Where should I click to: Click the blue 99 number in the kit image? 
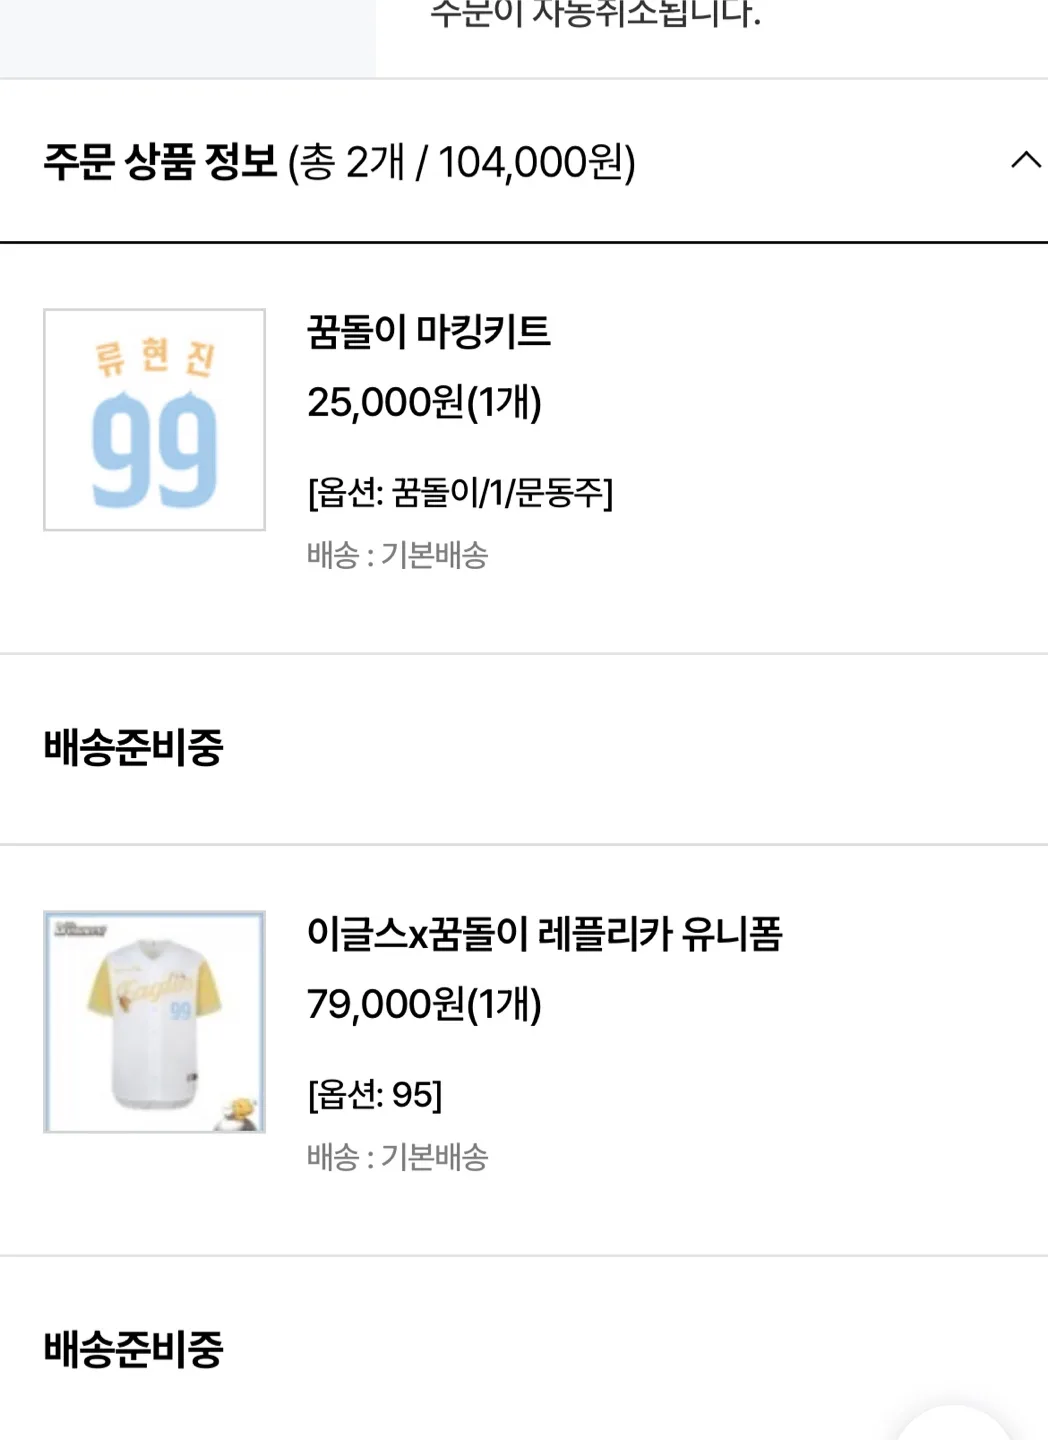pos(154,450)
